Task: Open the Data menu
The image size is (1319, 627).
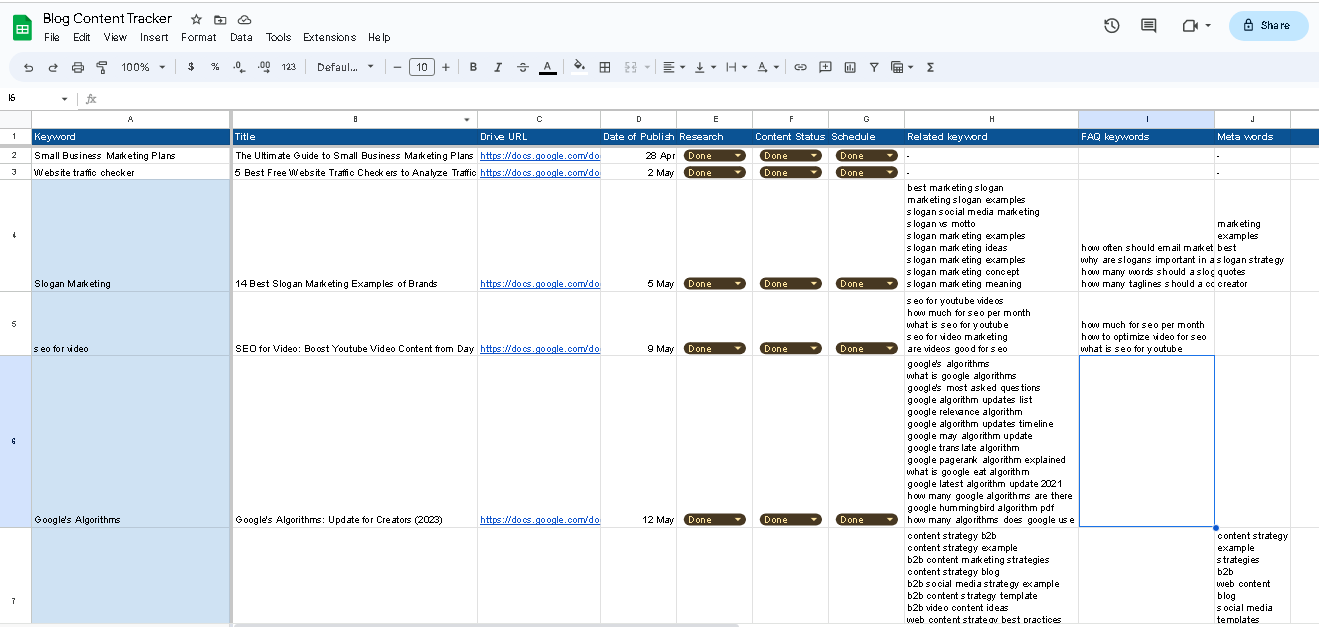Action: [241, 37]
